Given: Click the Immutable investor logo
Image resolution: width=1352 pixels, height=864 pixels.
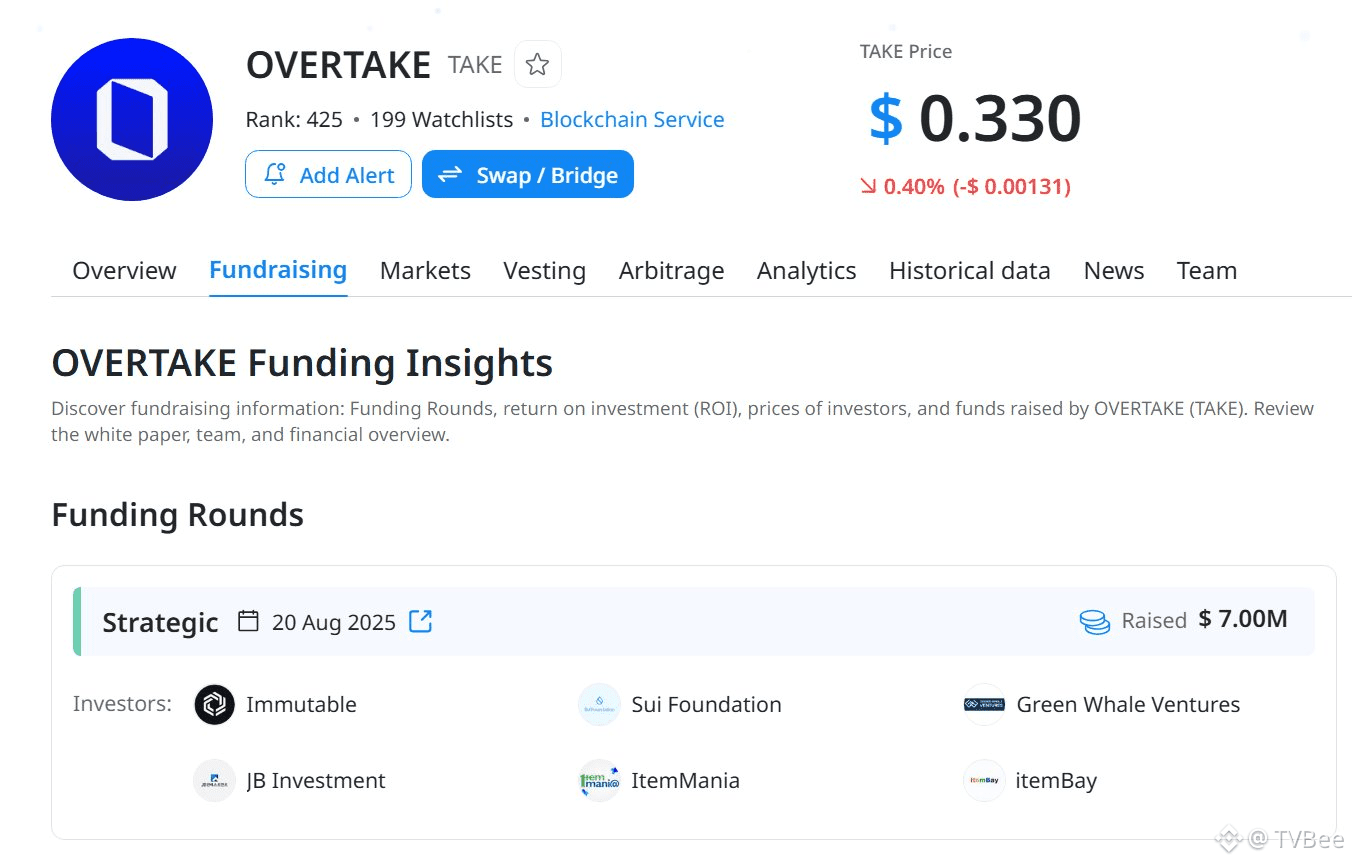Looking at the screenshot, I should (214, 704).
